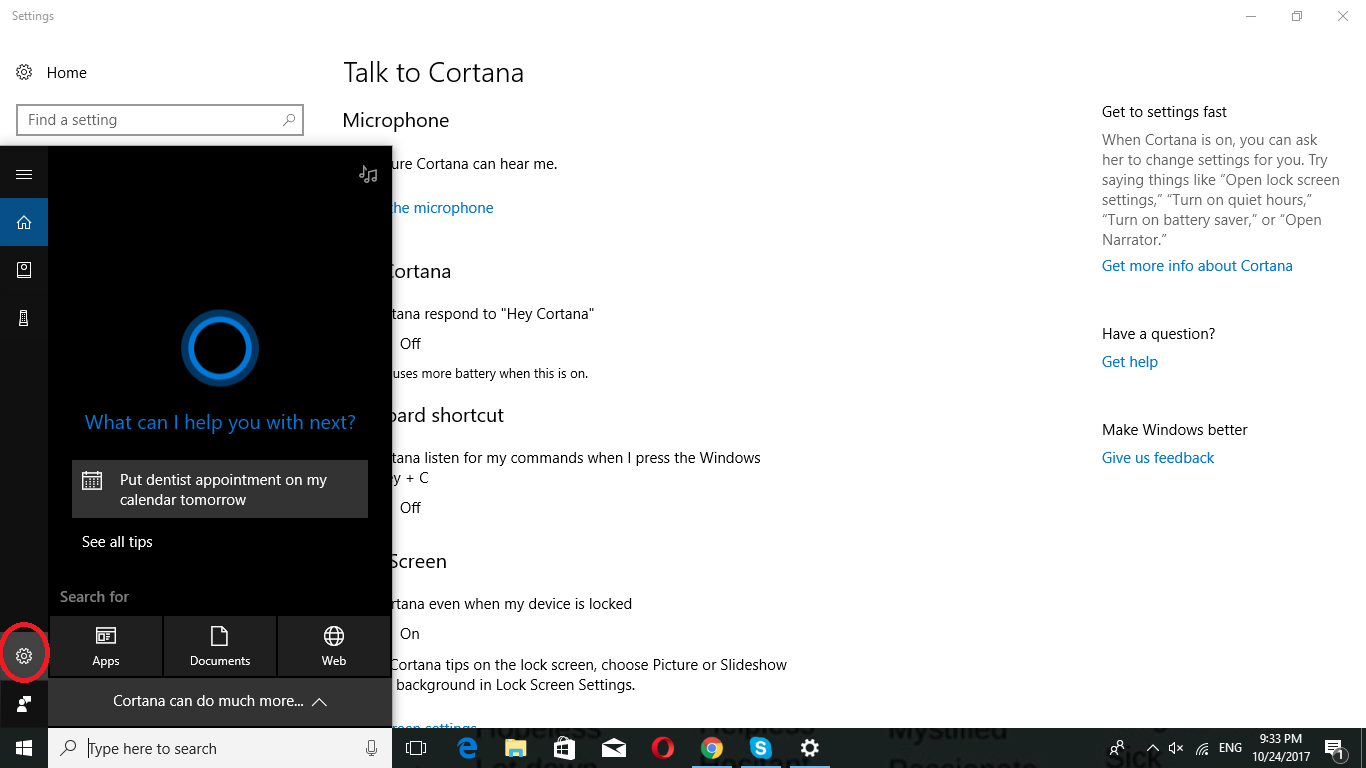Open Cortana settings gear icon
Image resolution: width=1366 pixels, height=768 pixels.
pyautogui.click(x=24, y=656)
